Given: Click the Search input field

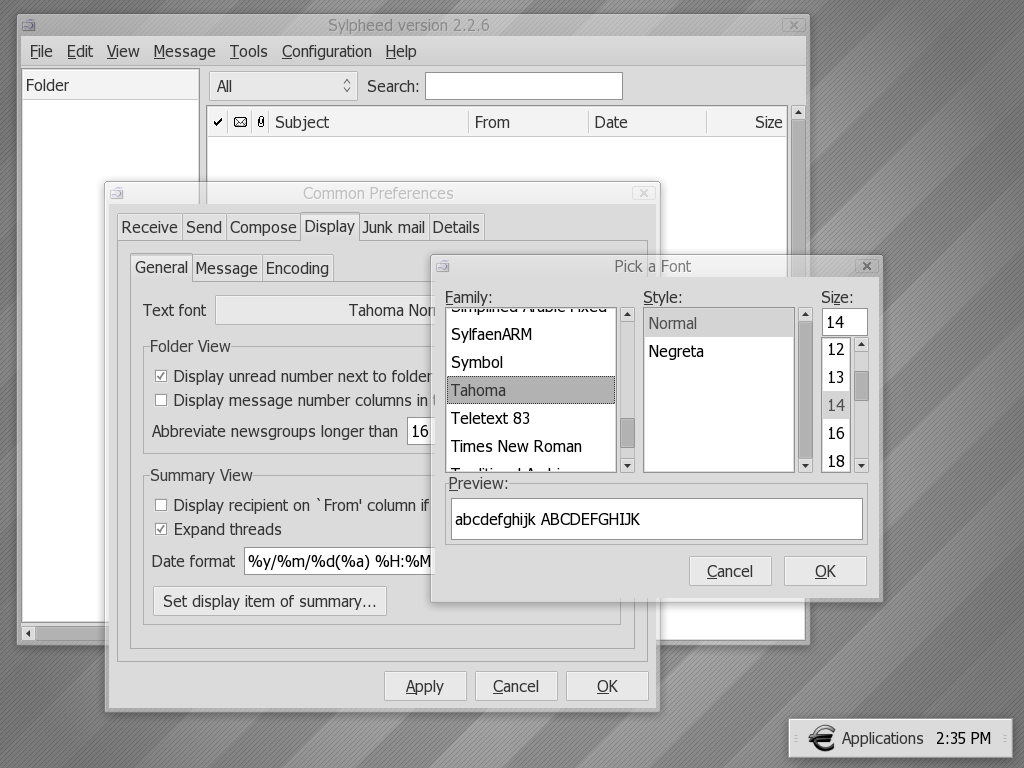Looking at the screenshot, I should [524, 86].
